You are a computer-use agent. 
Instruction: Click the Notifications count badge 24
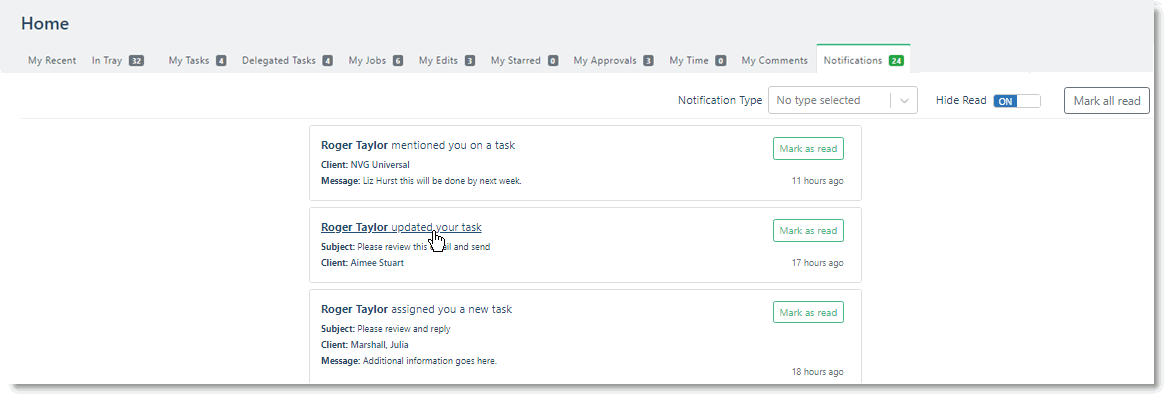(x=896, y=61)
